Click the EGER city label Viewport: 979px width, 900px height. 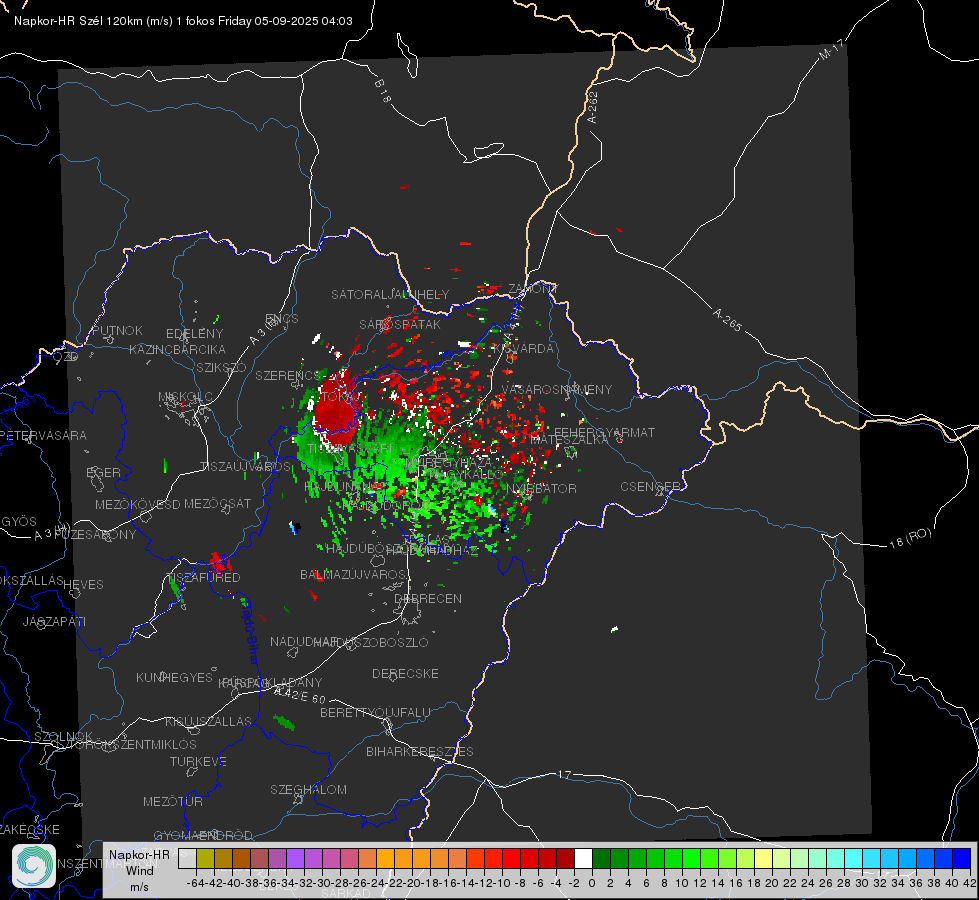pos(104,472)
